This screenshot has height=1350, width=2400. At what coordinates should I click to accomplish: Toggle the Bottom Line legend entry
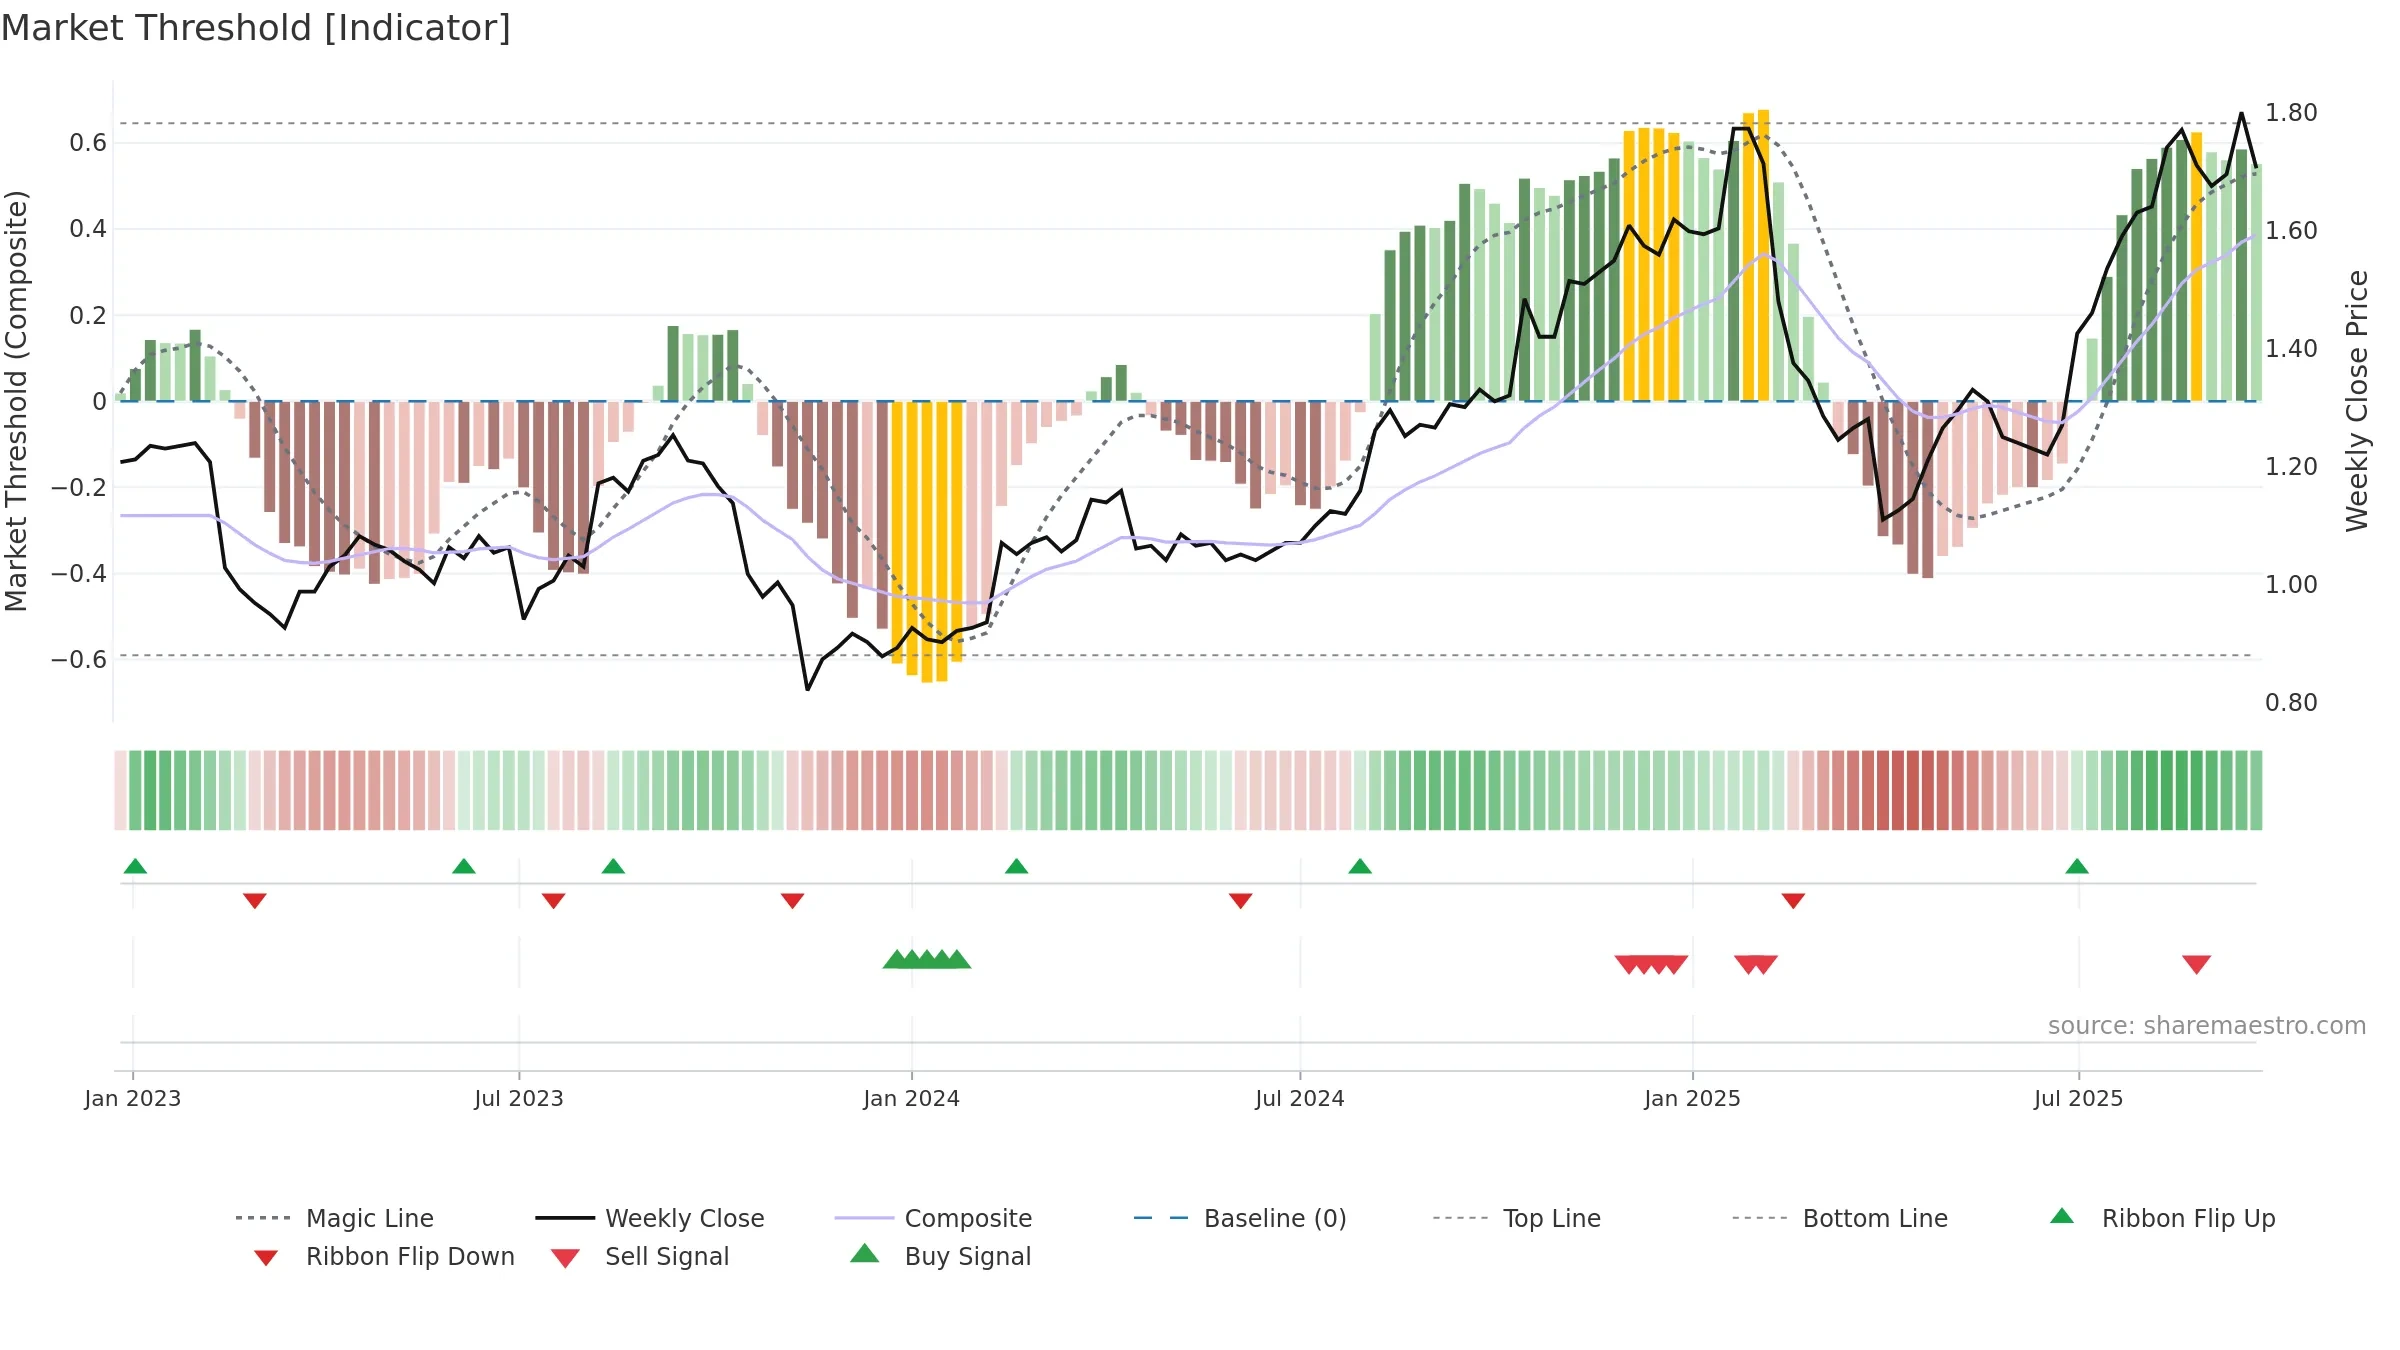(1840, 1218)
